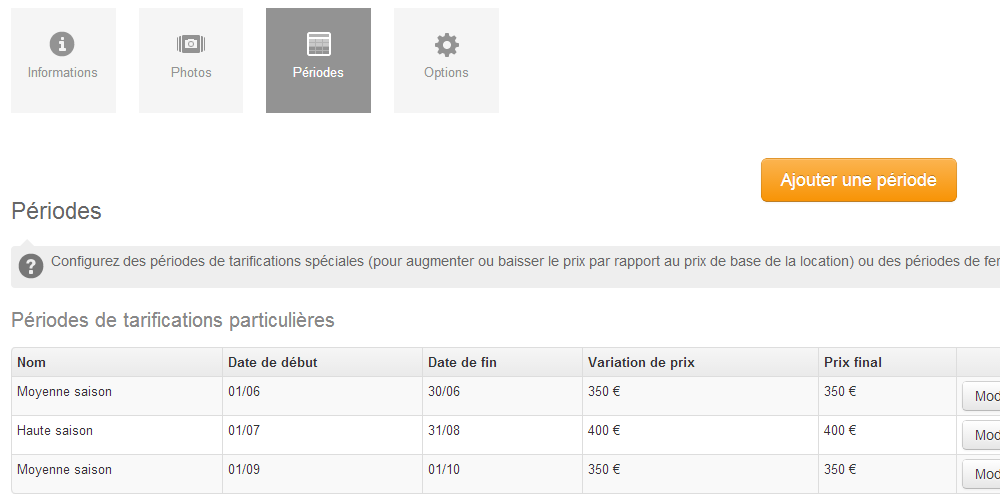Modify the Haute saison period
This screenshot has height=500, width=1000.
[981, 435]
